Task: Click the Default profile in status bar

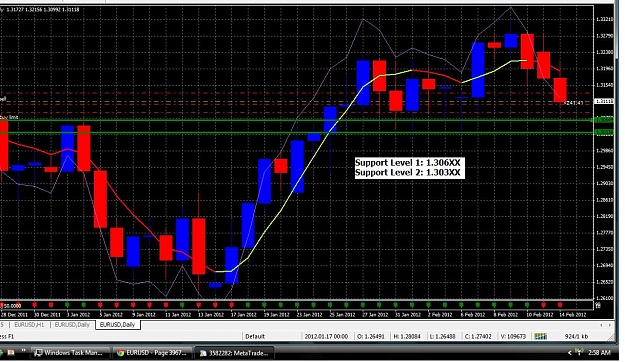Action: click(255, 336)
